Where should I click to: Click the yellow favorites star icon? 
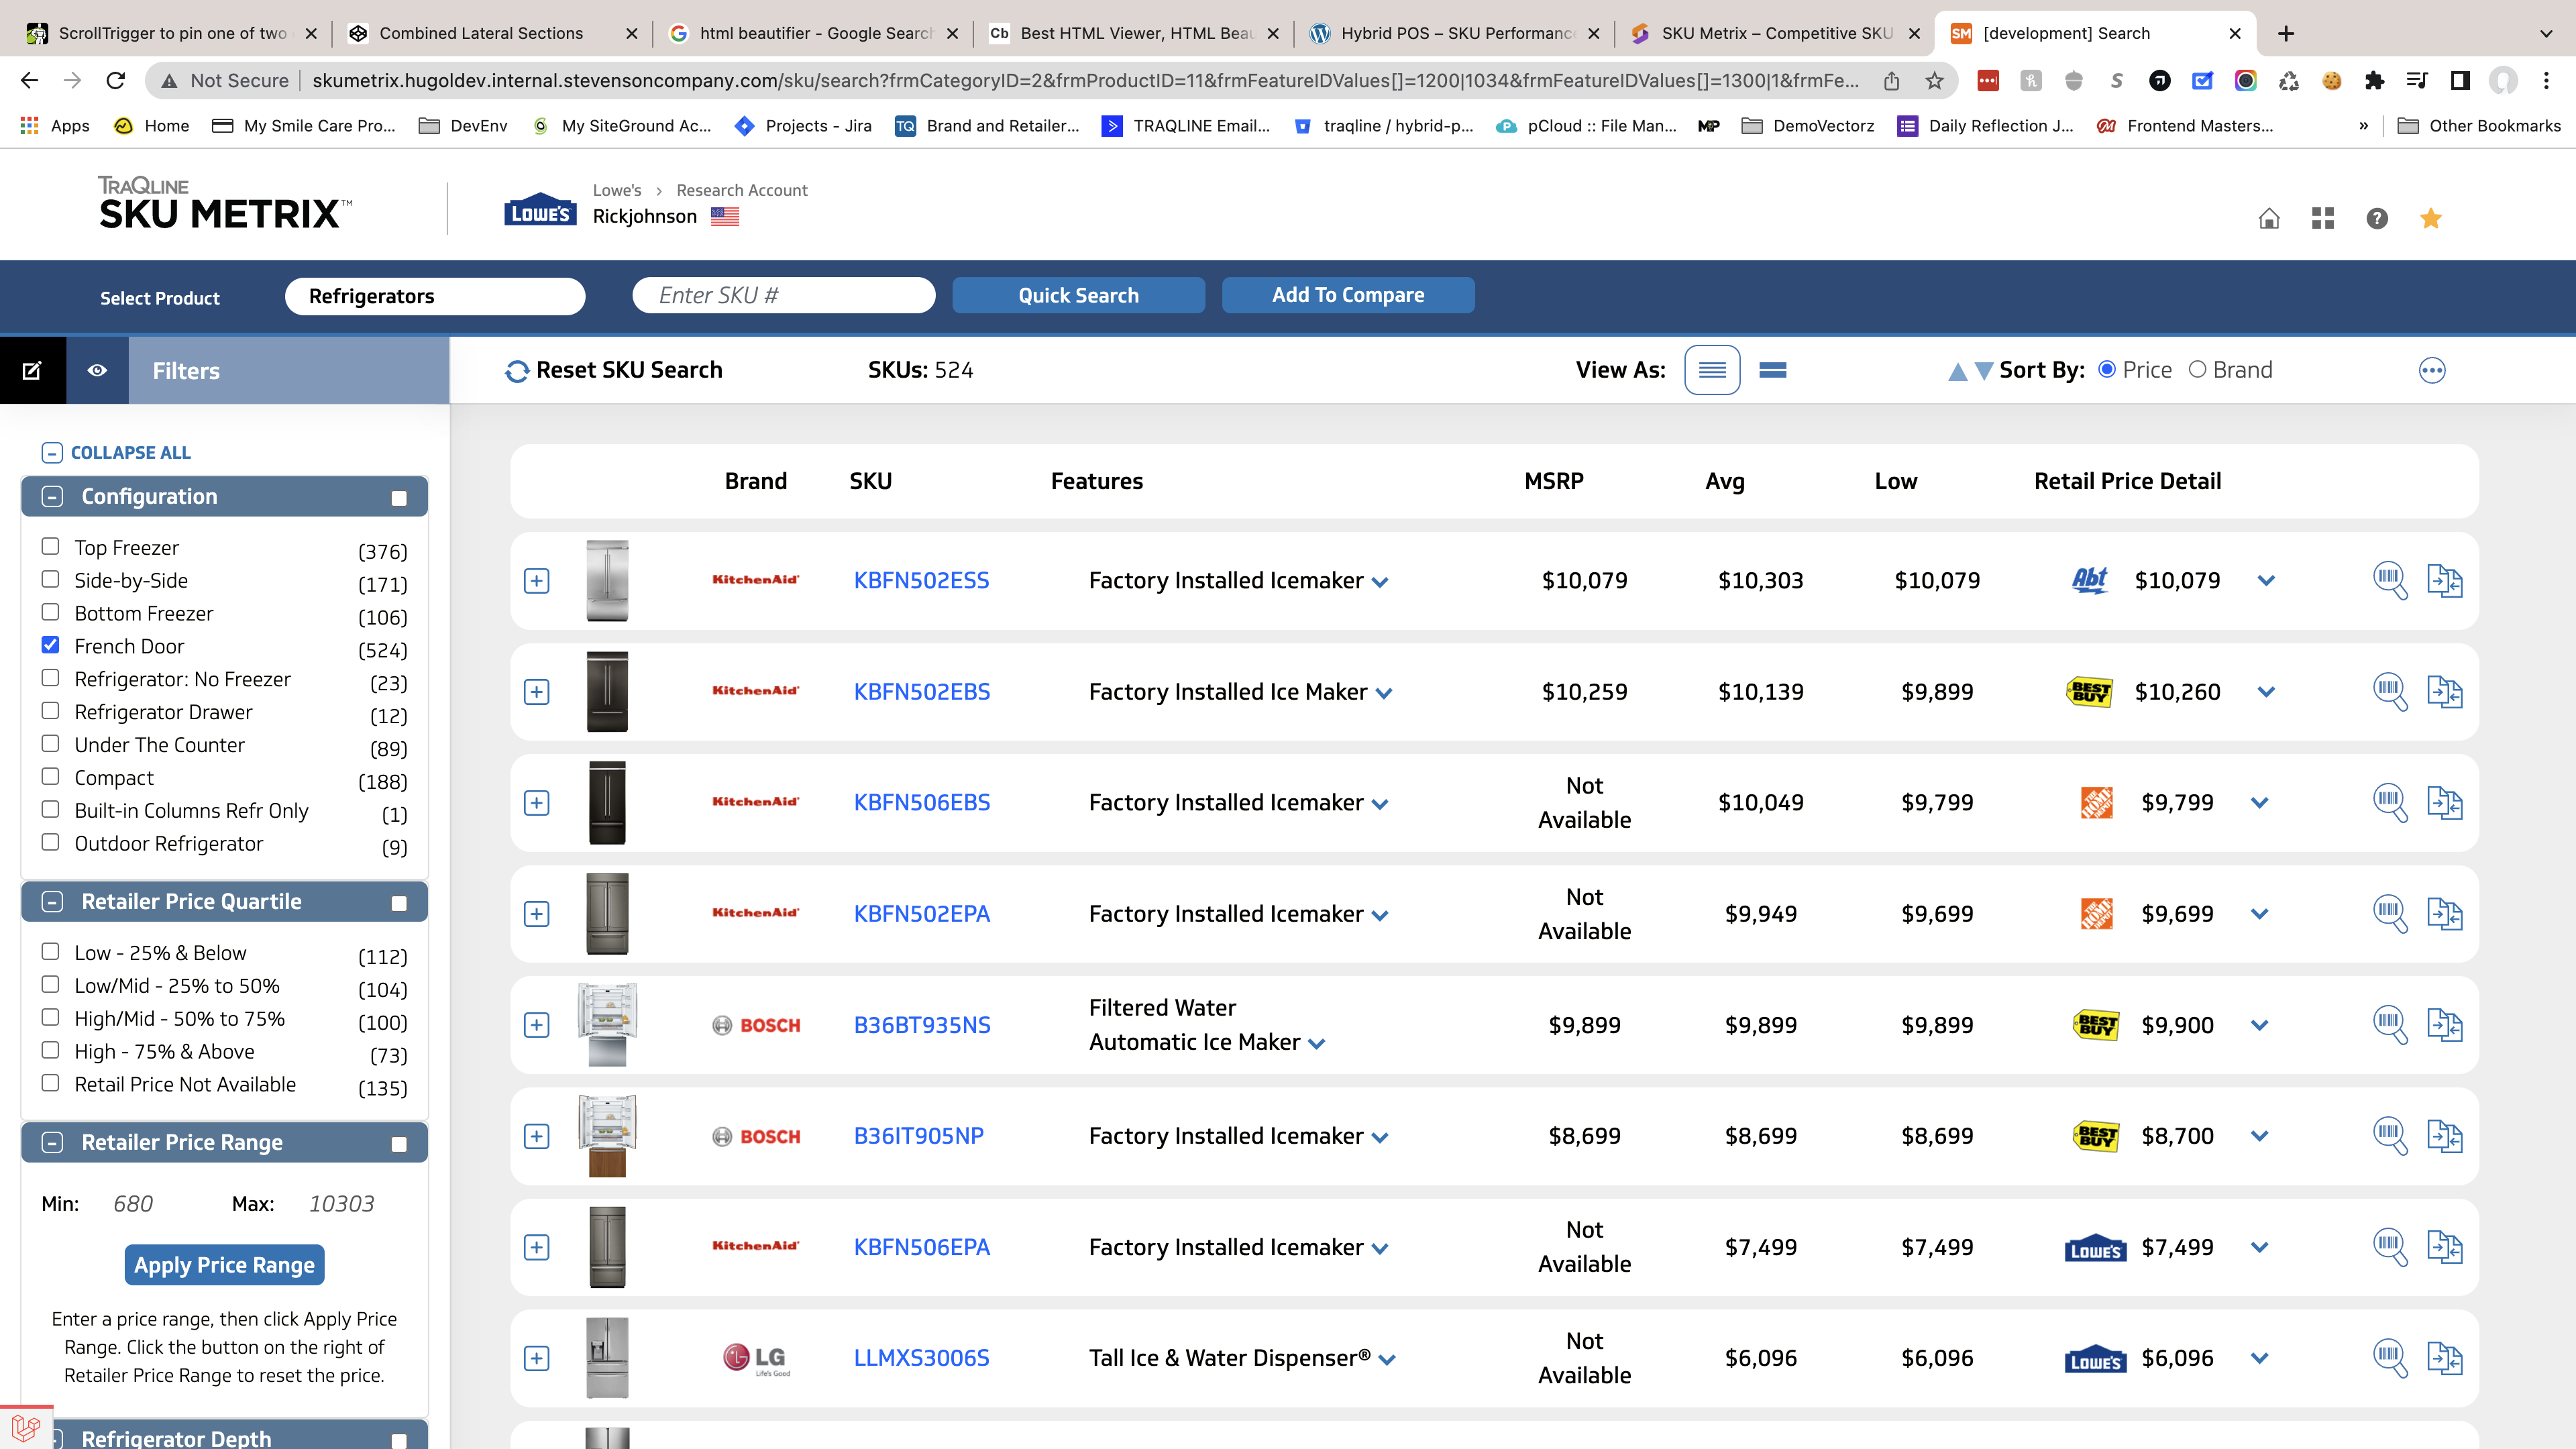[2431, 218]
